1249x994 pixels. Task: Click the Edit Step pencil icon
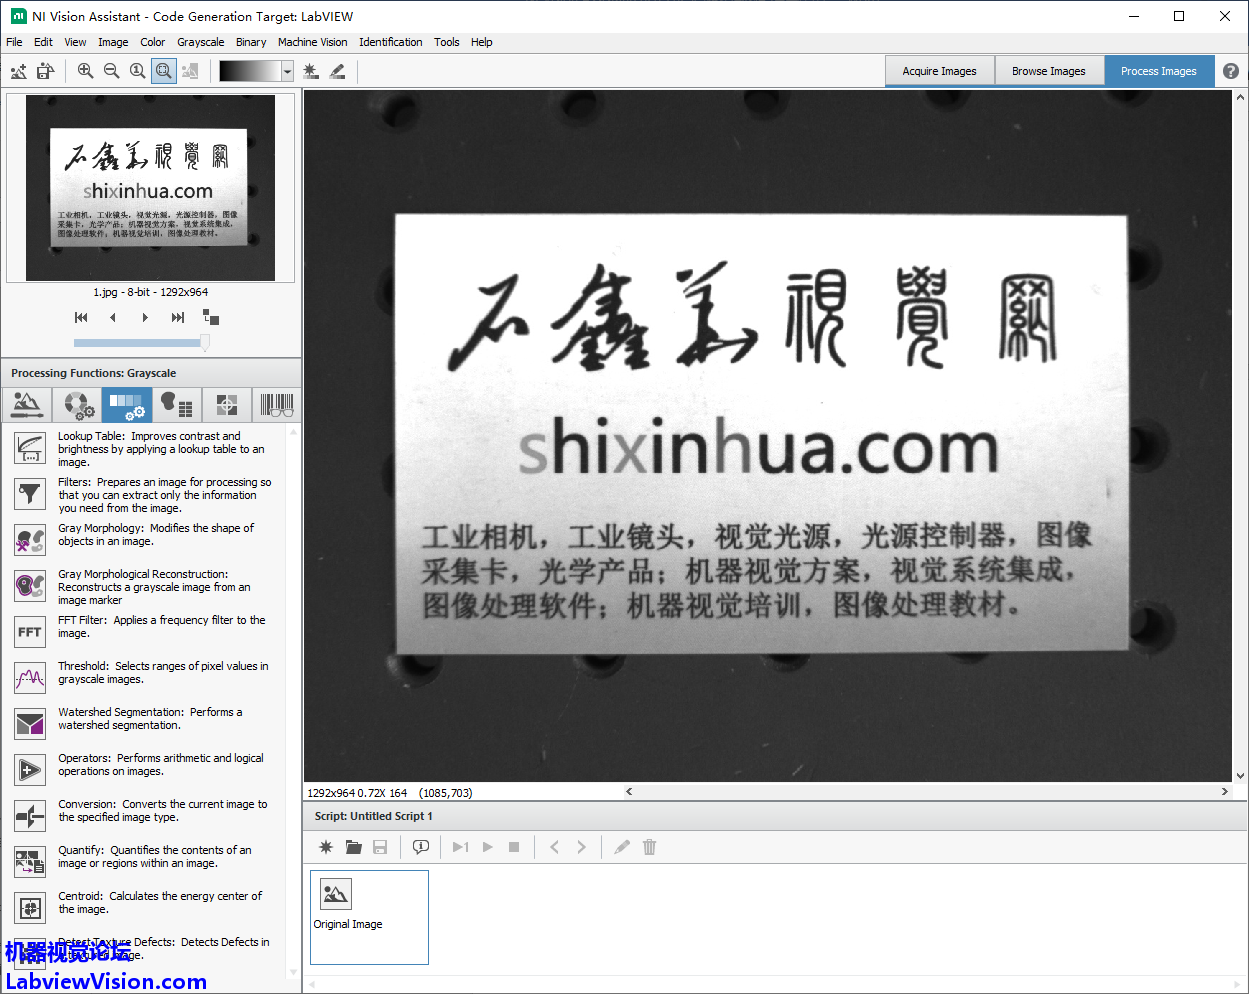tap(622, 847)
